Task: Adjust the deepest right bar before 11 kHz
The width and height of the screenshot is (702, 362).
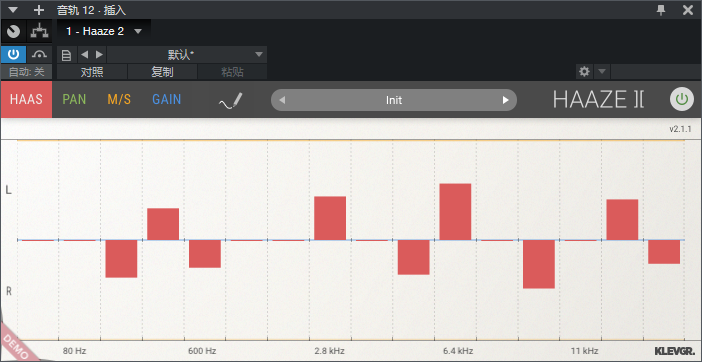Action: pyautogui.click(x=539, y=264)
